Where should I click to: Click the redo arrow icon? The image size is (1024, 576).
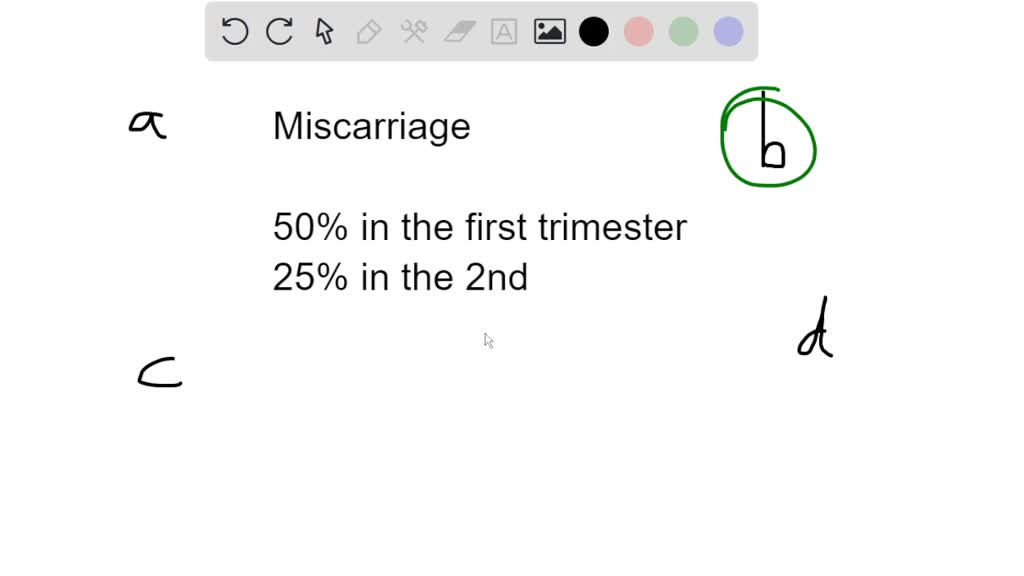pyautogui.click(x=279, y=32)
